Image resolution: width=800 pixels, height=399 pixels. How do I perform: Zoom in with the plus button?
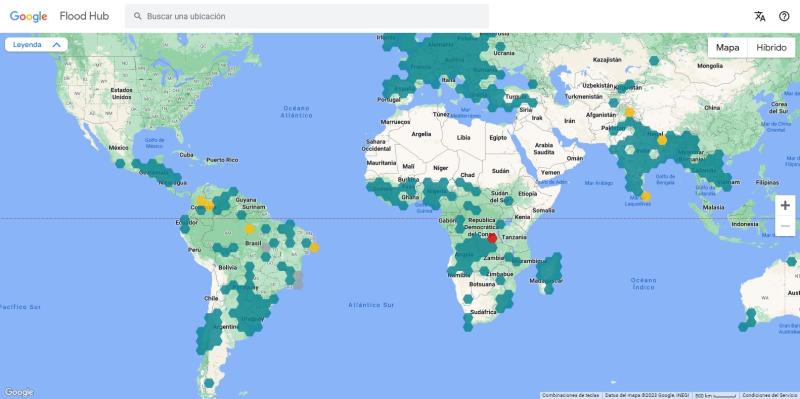pyautogui.click(x=785, y=206)
